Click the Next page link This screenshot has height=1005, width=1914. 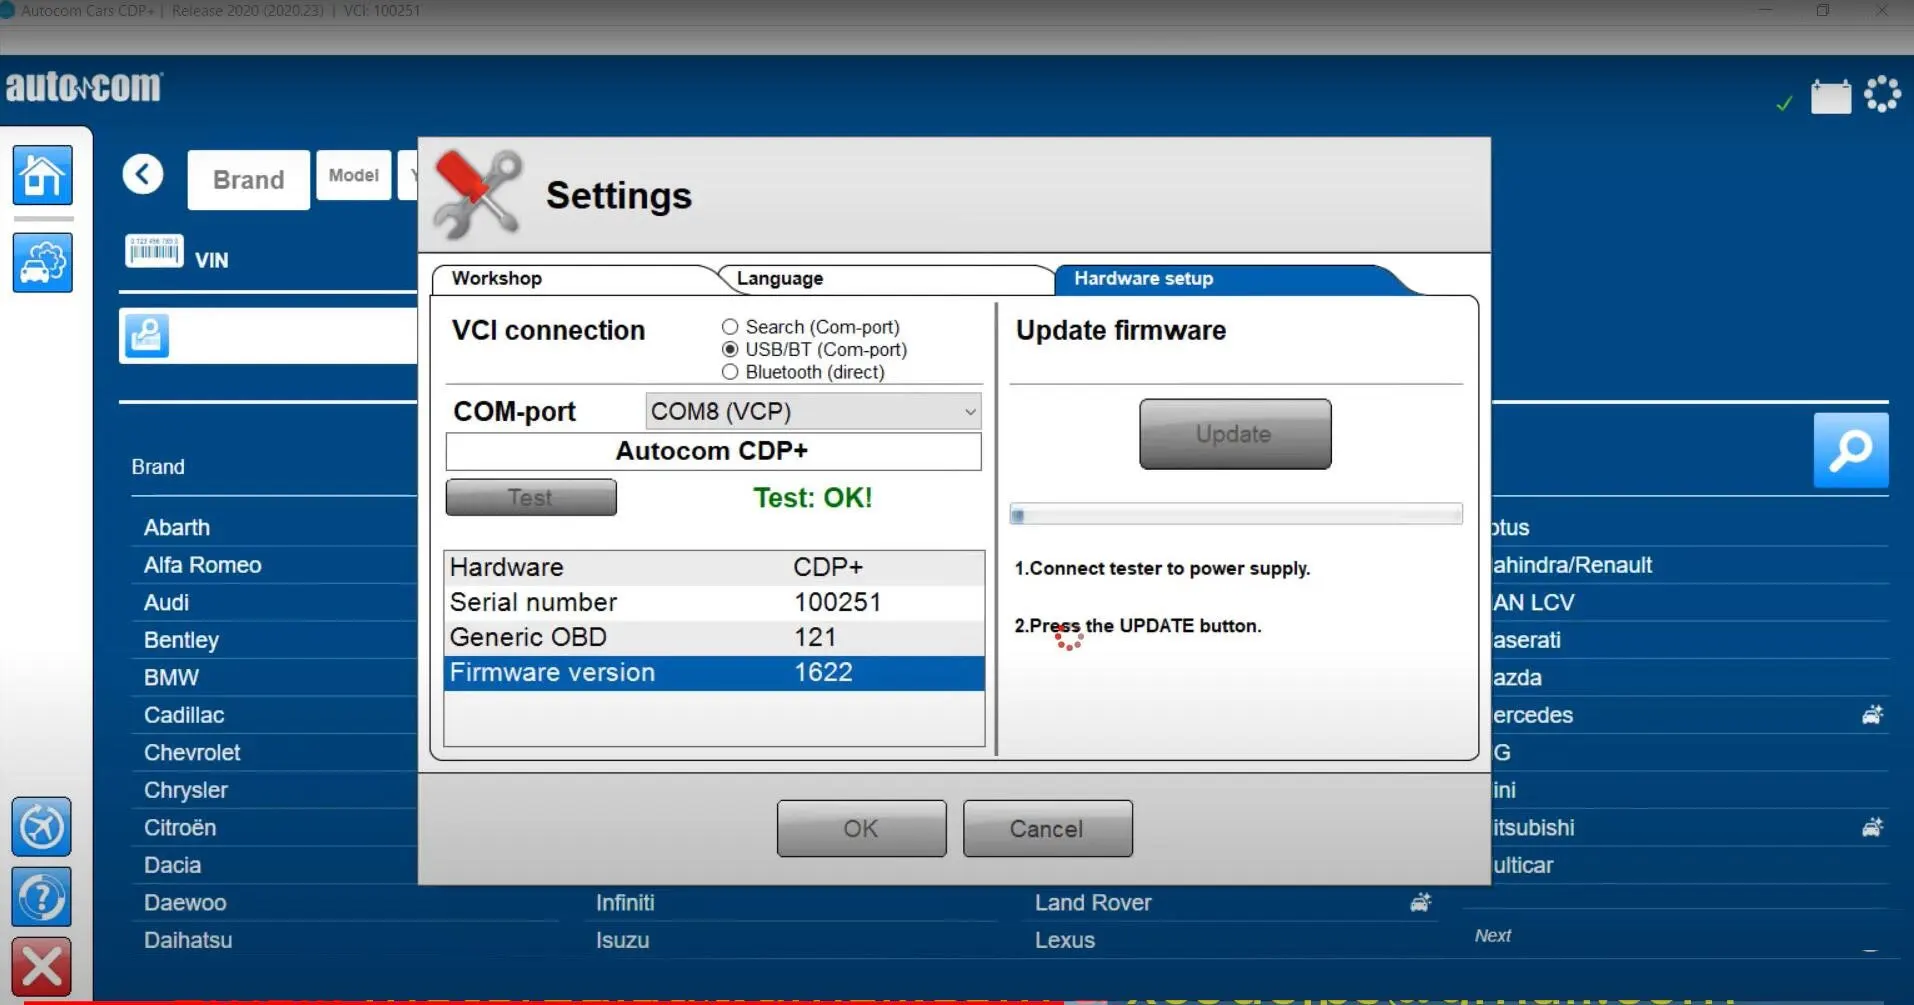(x=1492, y=935)
